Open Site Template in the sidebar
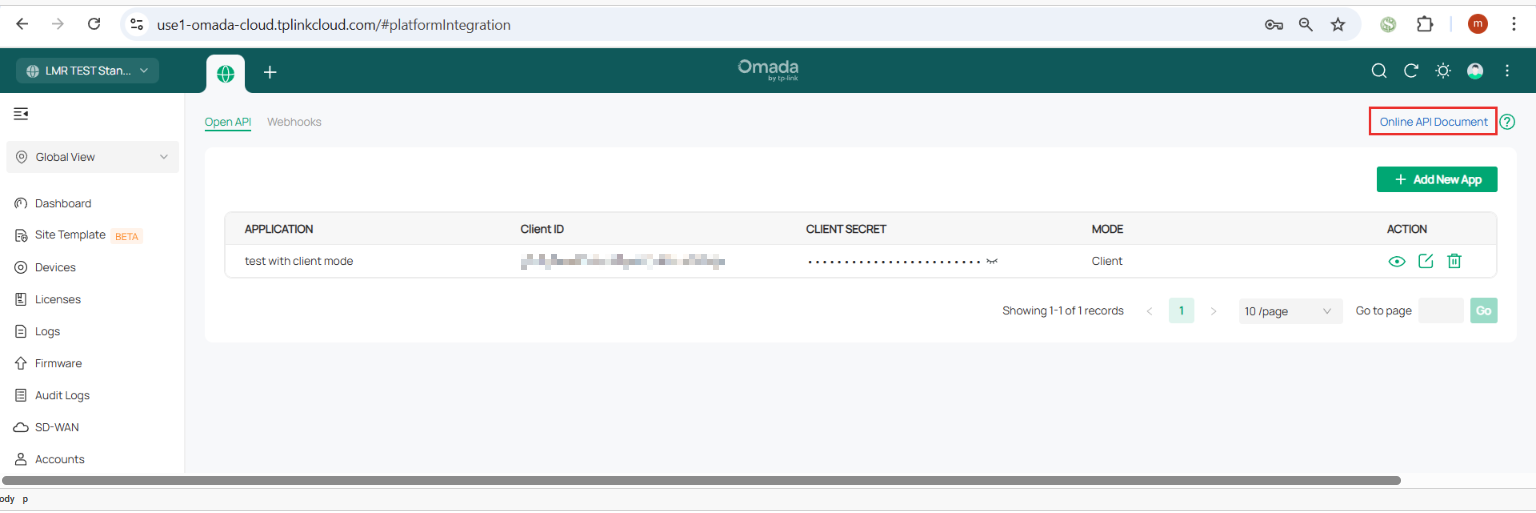Viewport: 1536px width, 513px height. (x=70, y=235)
